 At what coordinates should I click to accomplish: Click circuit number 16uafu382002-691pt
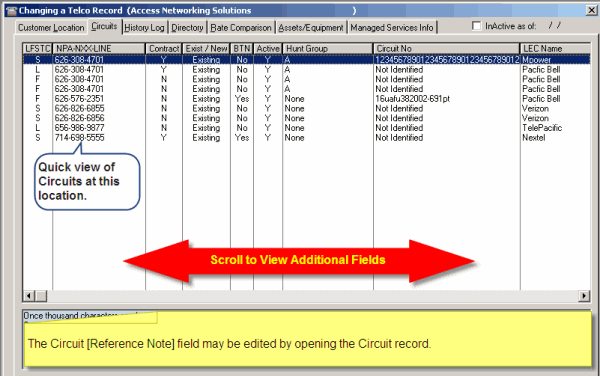(412, 99)
